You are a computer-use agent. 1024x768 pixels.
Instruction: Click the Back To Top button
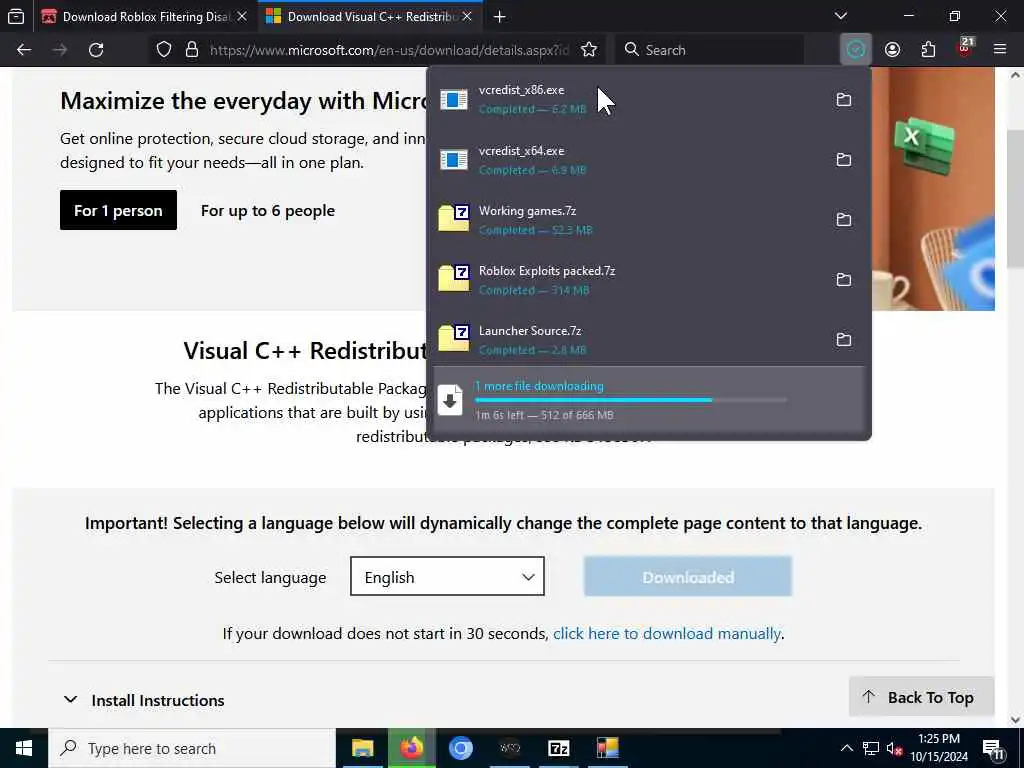coord(921,697)
